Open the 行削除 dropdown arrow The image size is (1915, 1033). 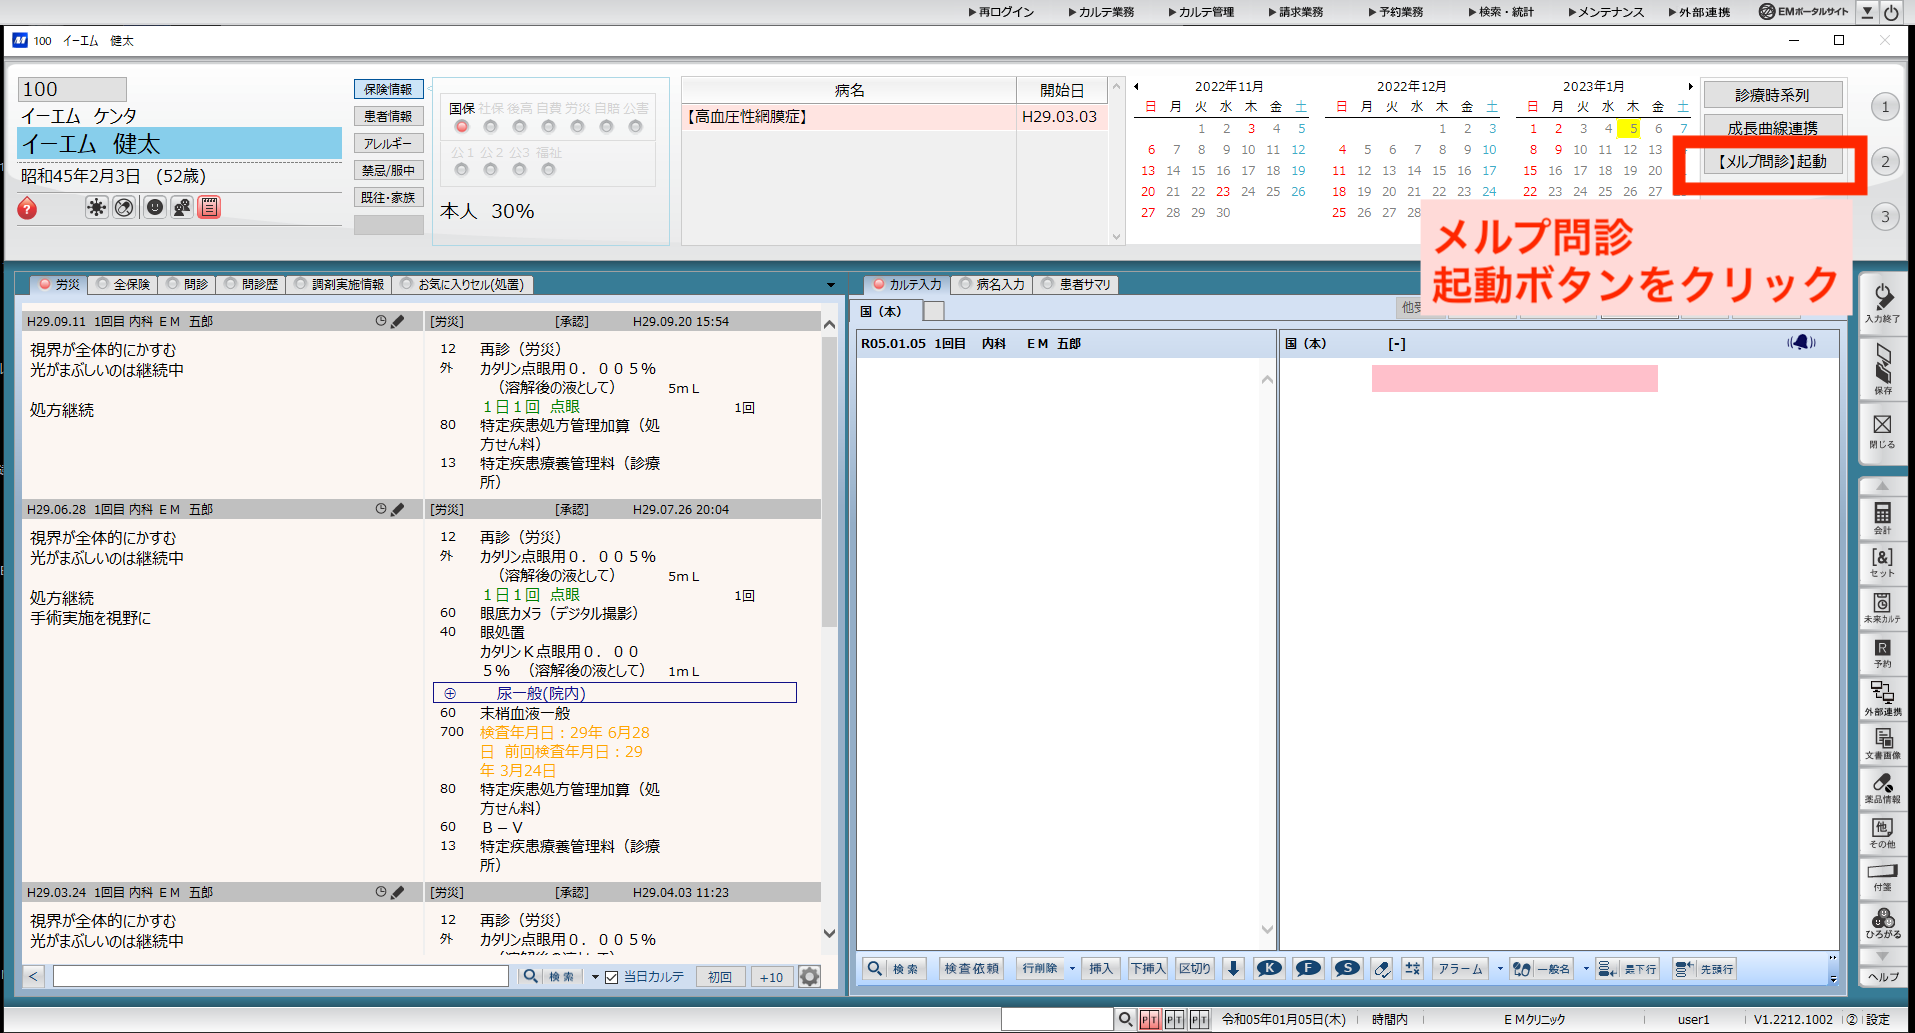1072,968
